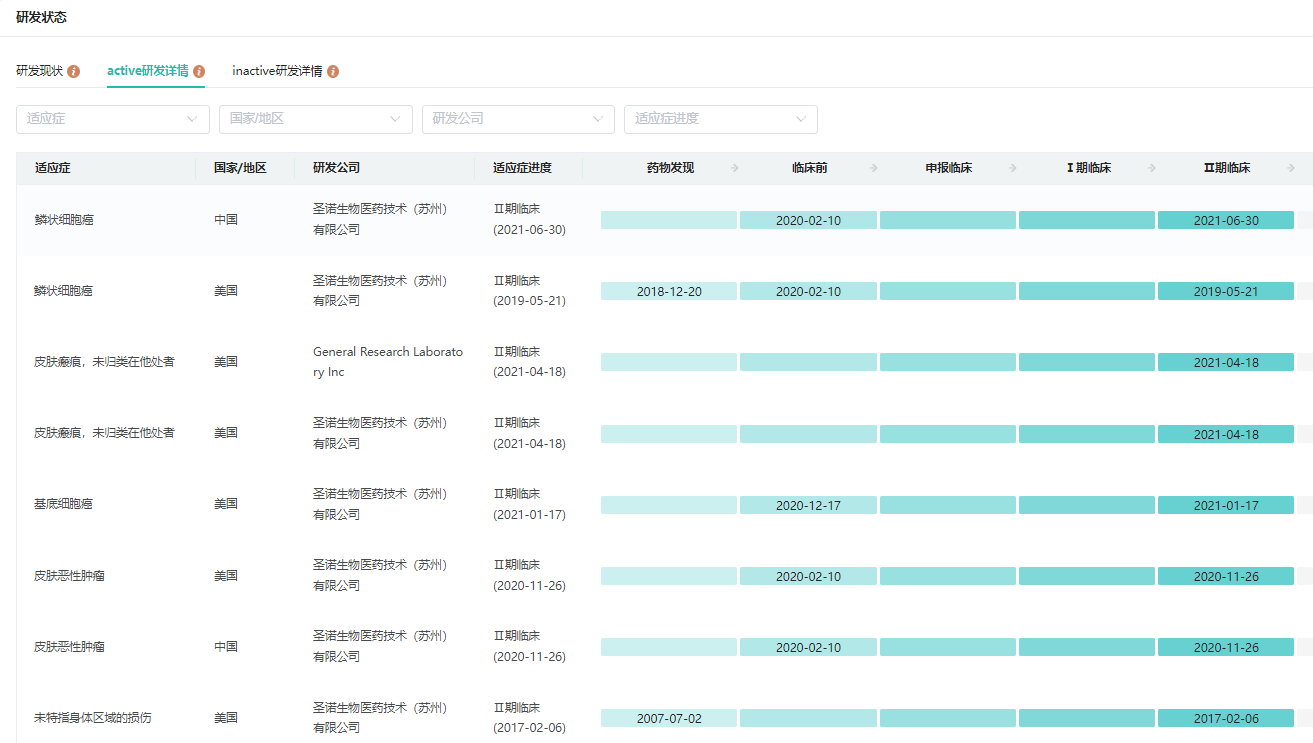
Task: Click the 2007-07-02 progress bar segment
Action: point(668,719)
